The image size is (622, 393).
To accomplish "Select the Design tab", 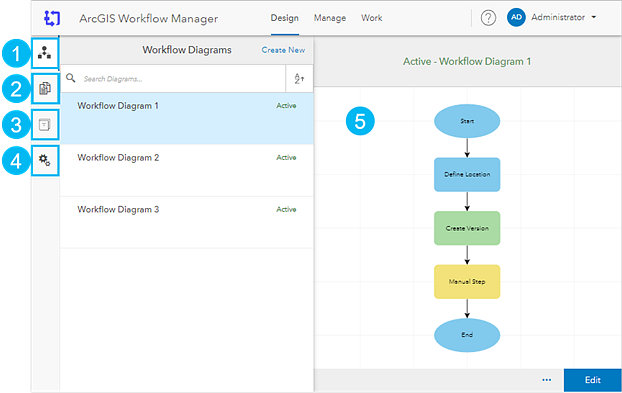I will 284,18.
